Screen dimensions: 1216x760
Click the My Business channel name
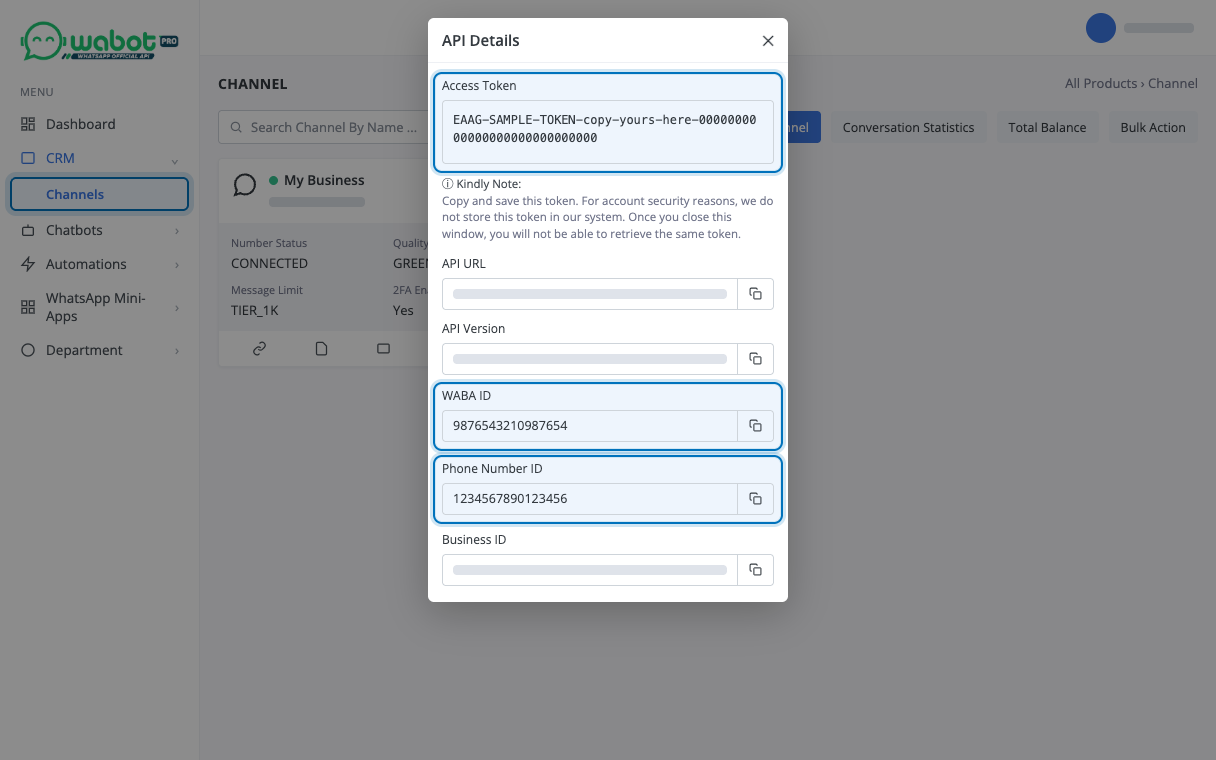(324, 180)
